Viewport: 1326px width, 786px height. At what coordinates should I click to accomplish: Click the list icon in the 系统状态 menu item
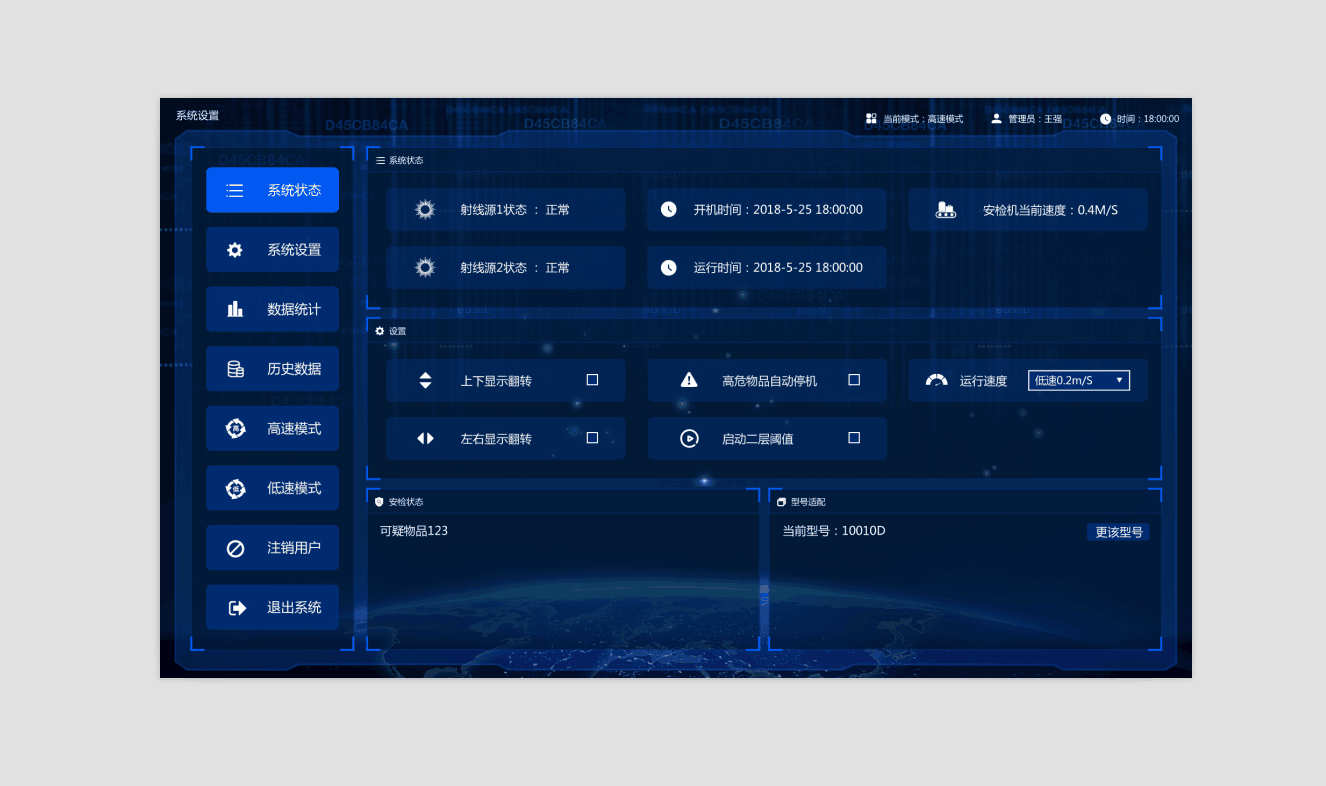235,190
